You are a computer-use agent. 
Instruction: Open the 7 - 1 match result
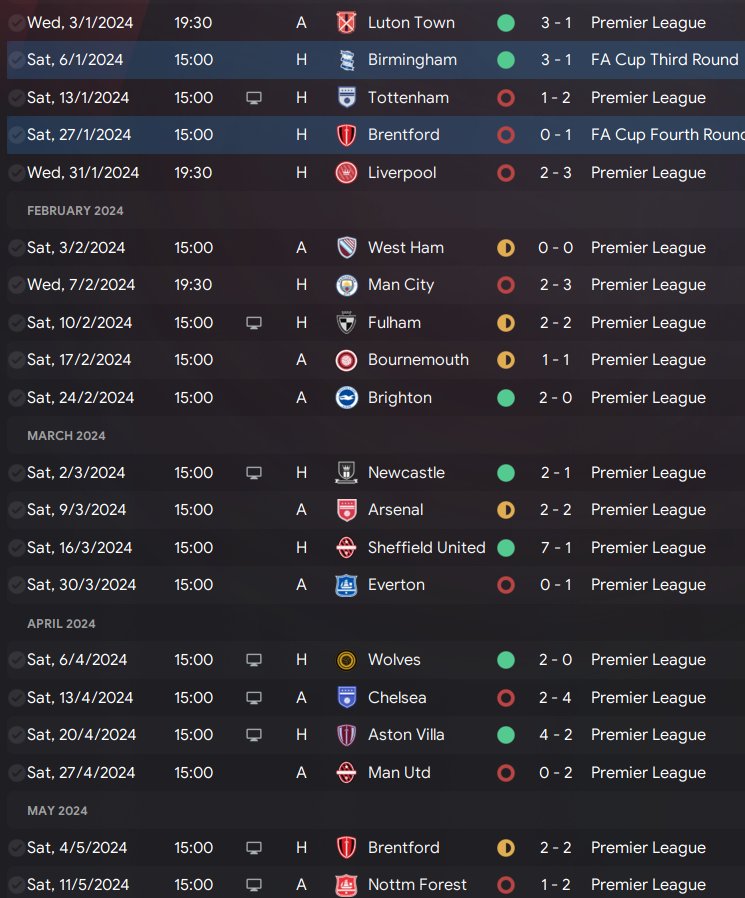pos(555,548)
